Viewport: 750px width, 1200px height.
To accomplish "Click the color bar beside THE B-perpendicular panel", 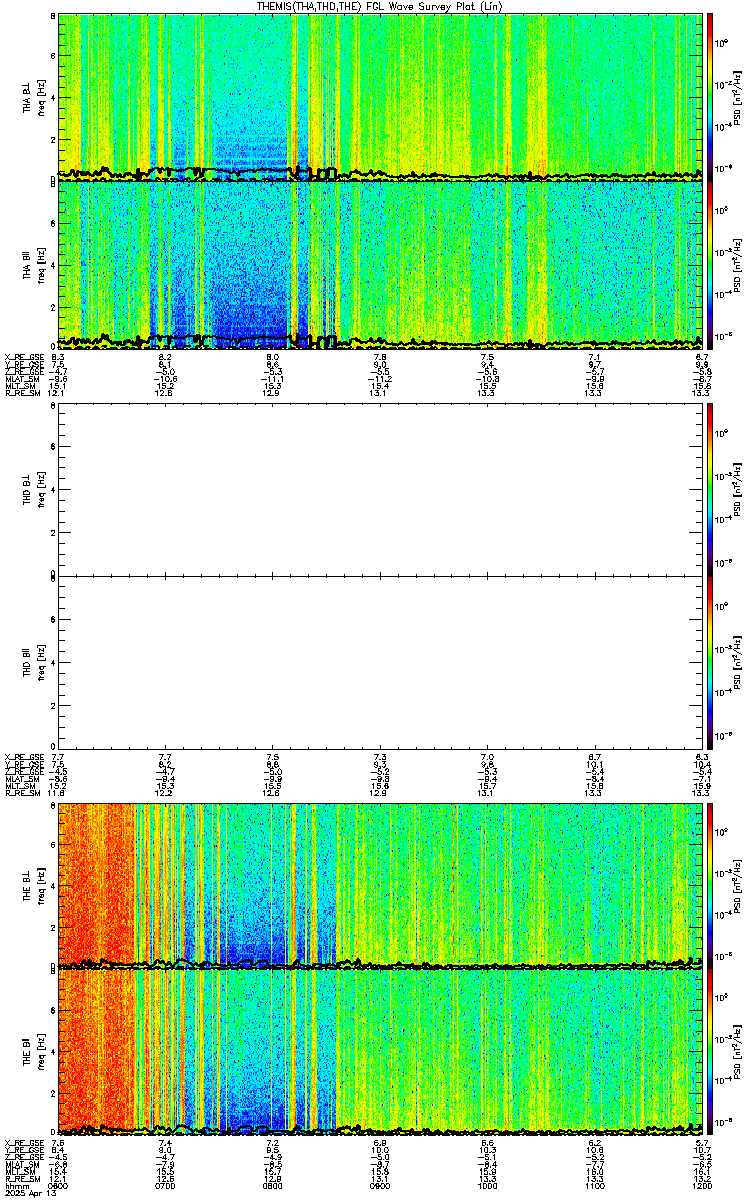I will coord(710,885).
